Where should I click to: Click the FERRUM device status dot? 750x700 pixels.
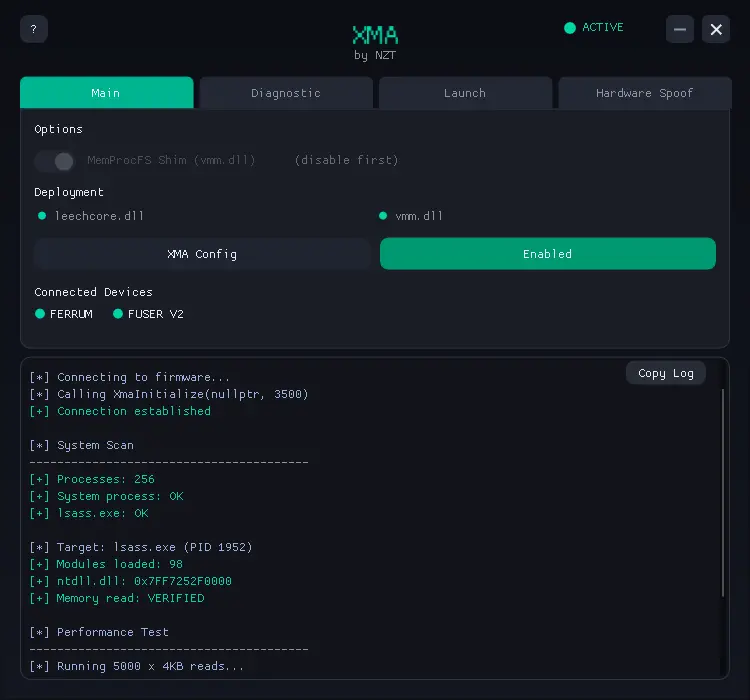coord(40,314)
